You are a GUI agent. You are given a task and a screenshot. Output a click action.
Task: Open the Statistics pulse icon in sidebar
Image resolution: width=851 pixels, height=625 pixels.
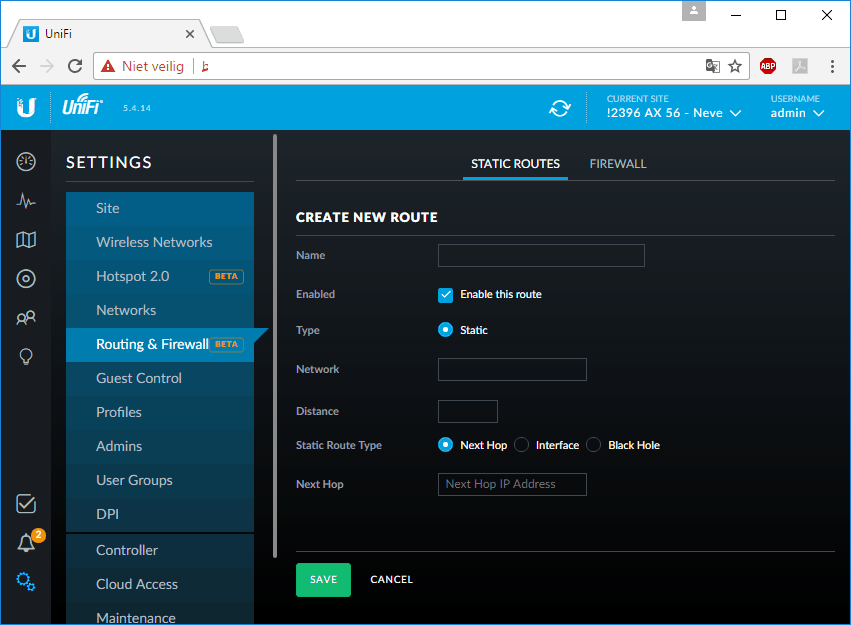(x=26, y=201)
